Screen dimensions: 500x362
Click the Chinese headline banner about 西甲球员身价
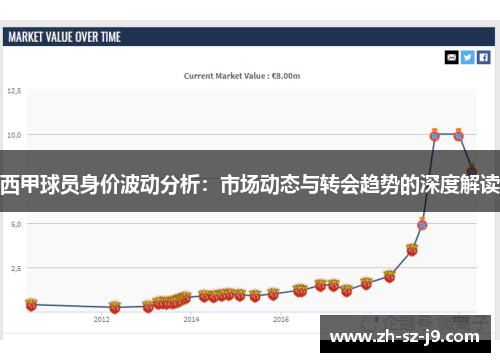pyautogui.click(x=250, y=181)
